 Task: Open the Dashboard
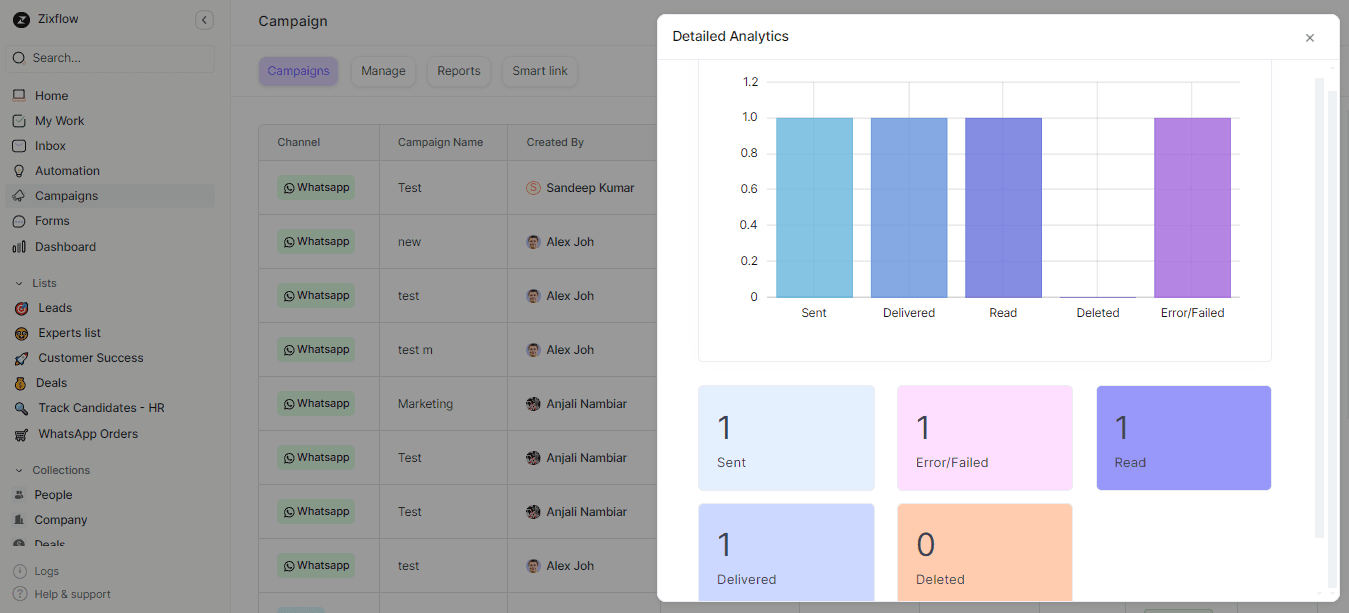click(67, 246)
